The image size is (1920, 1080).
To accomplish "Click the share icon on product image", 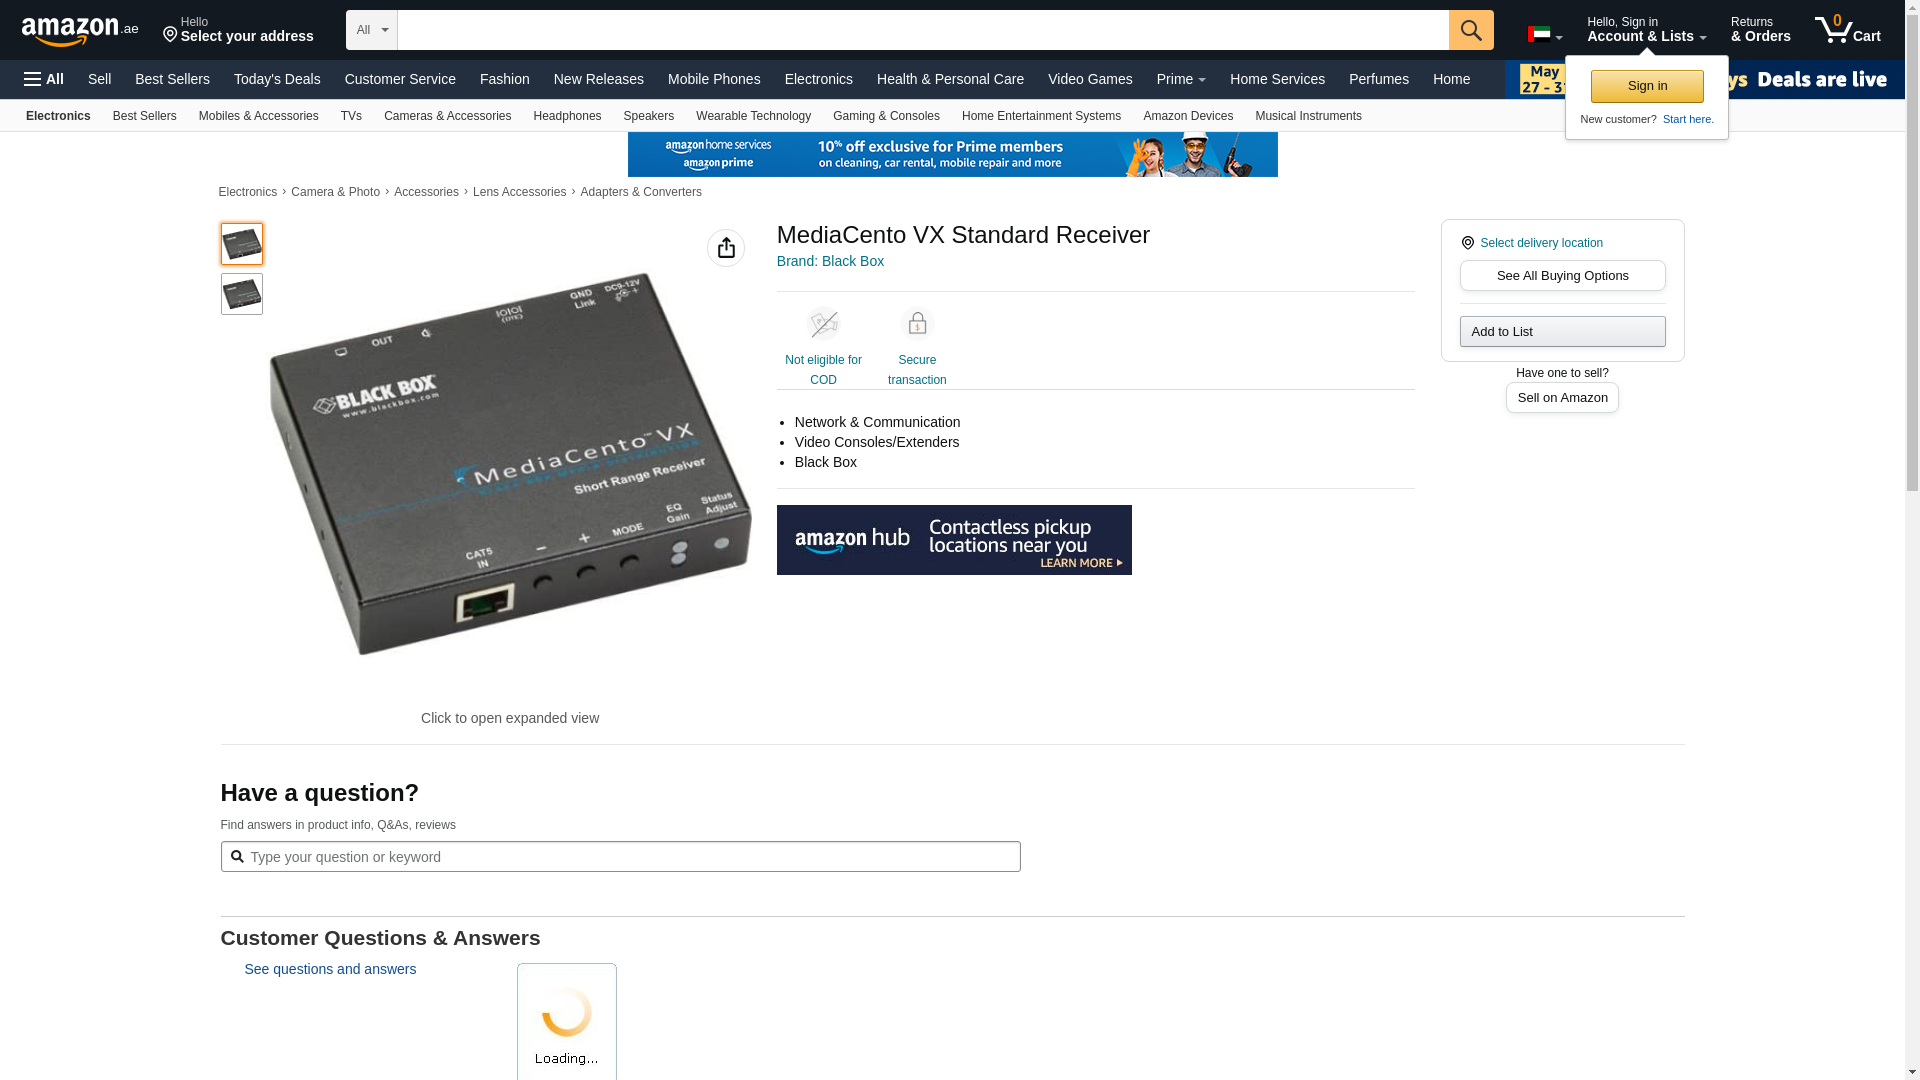I will (725, 248).
